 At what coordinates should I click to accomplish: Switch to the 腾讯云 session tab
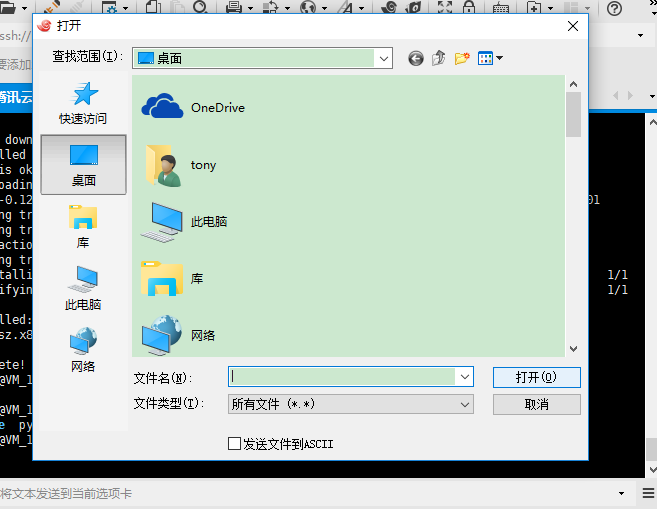tap(16, 97)
